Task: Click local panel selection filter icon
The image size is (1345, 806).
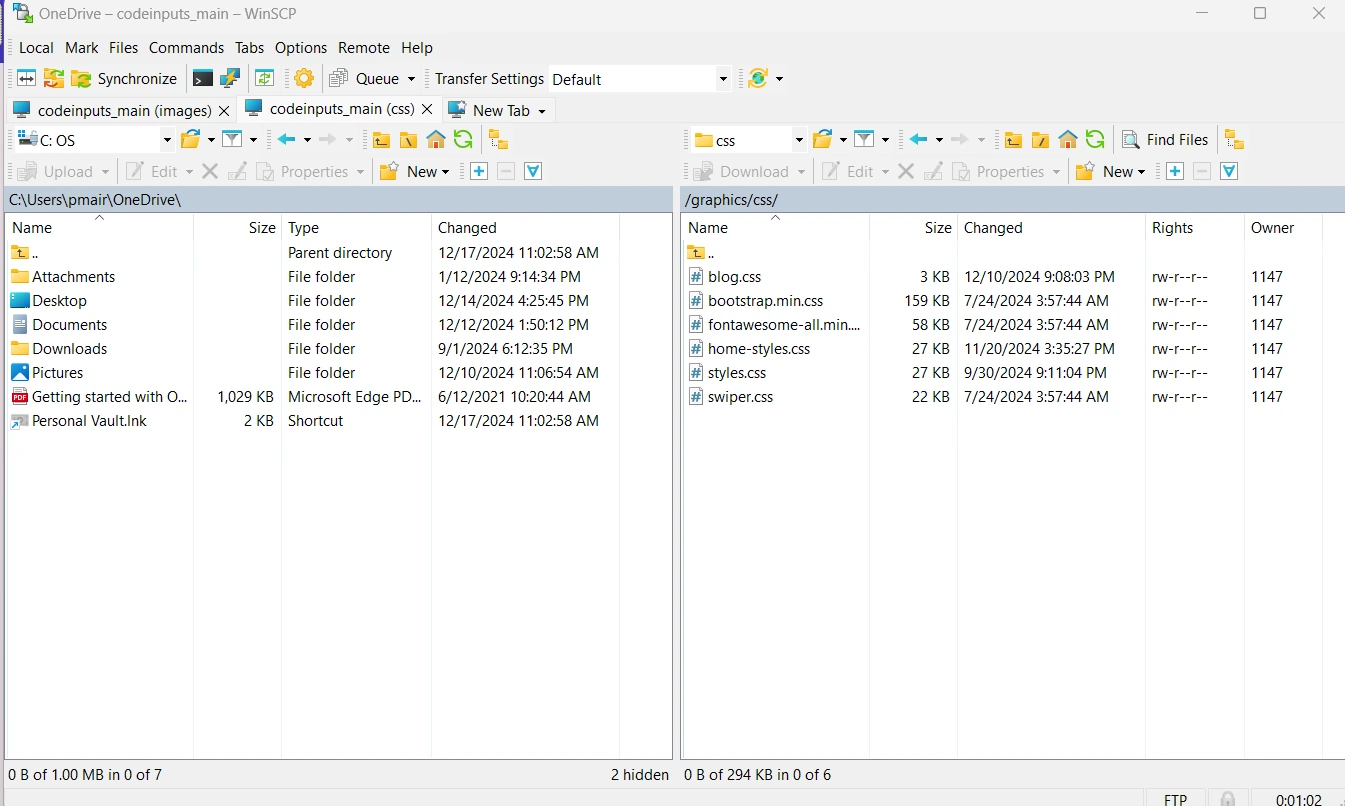Action: (x=533, y=171)
